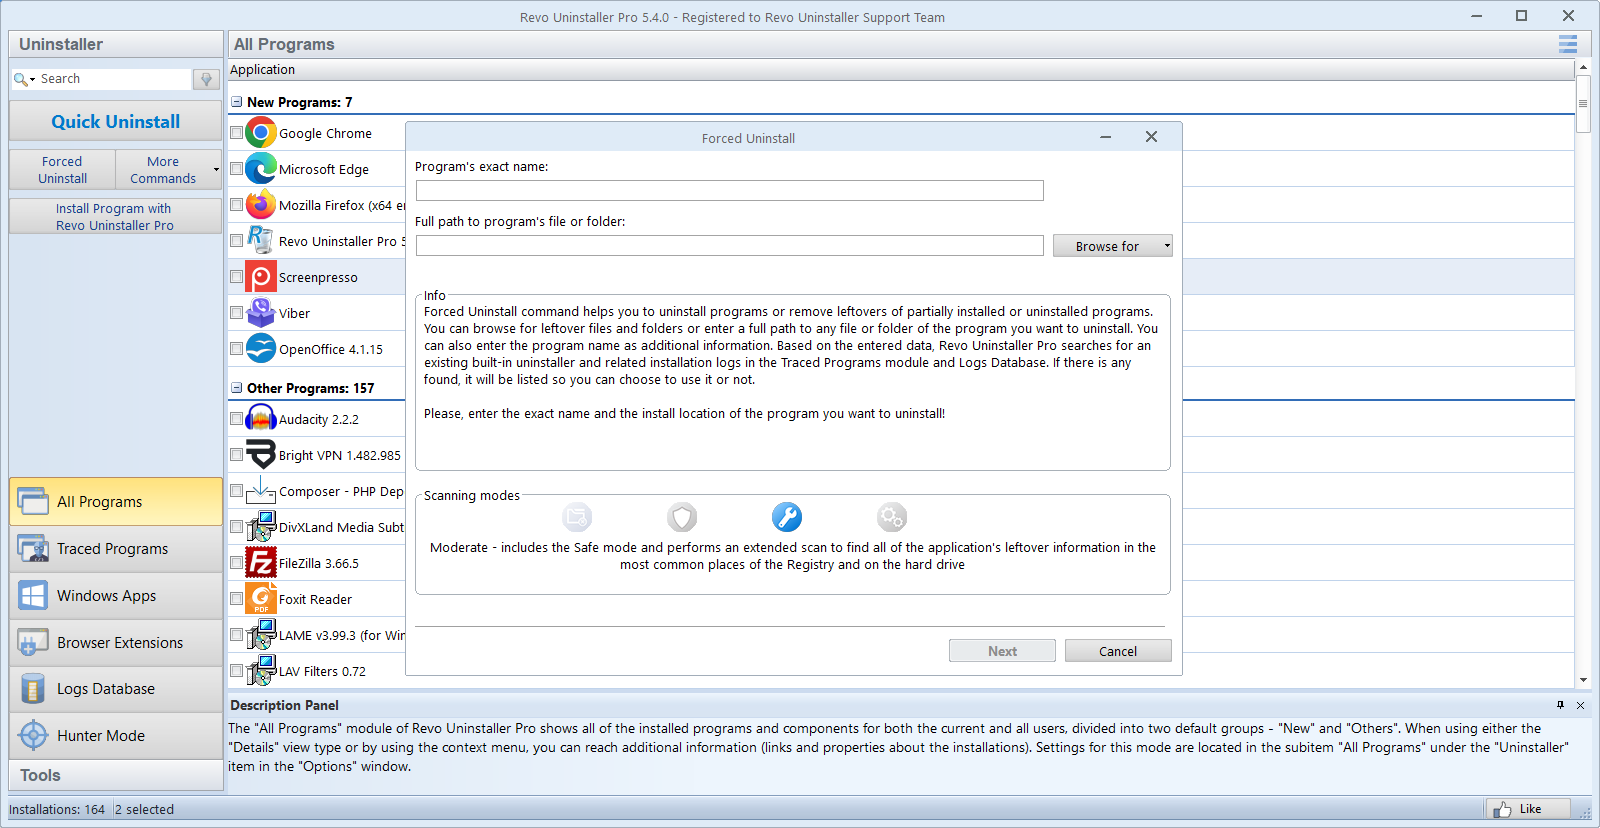Open the hamburger menu icon in All Programs
The image size is (1600, 828).
(1567, 44)
